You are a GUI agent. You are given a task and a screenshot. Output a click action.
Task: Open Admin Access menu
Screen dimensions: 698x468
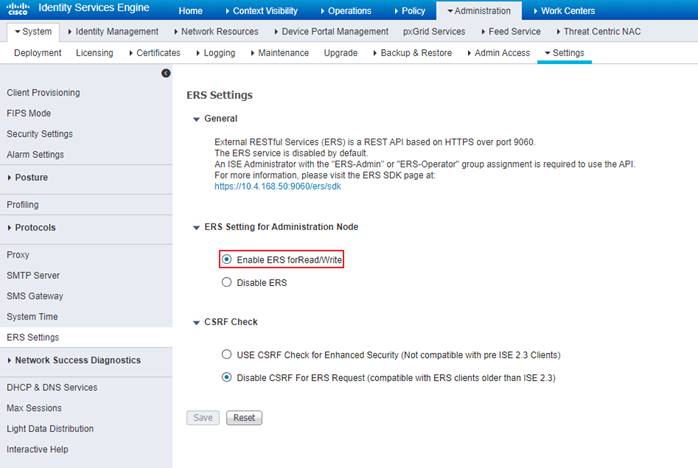(499, 53)
